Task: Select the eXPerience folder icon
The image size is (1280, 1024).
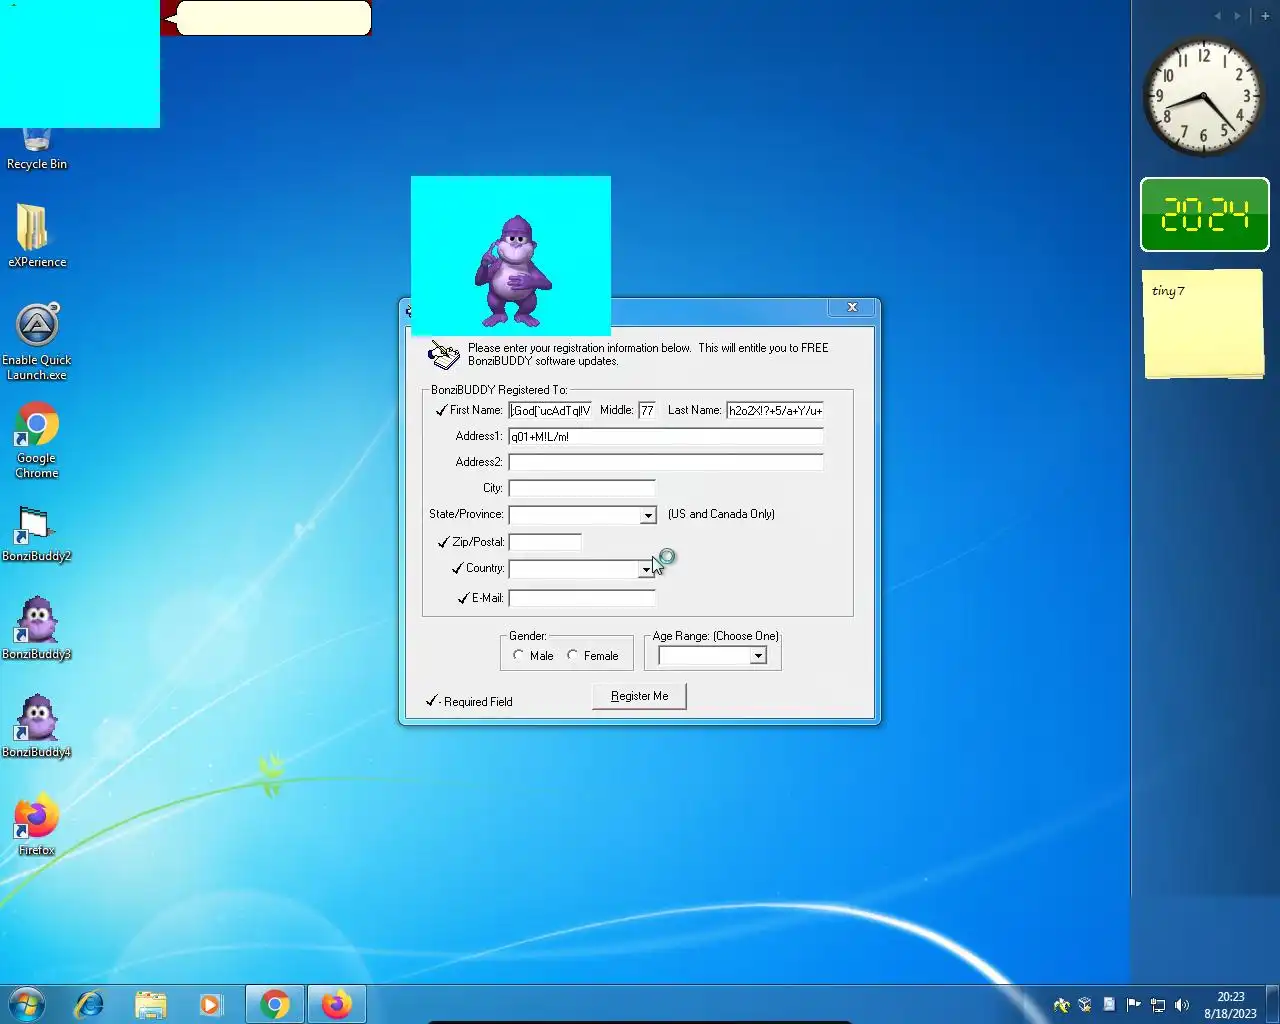Action: coord(37,236)
